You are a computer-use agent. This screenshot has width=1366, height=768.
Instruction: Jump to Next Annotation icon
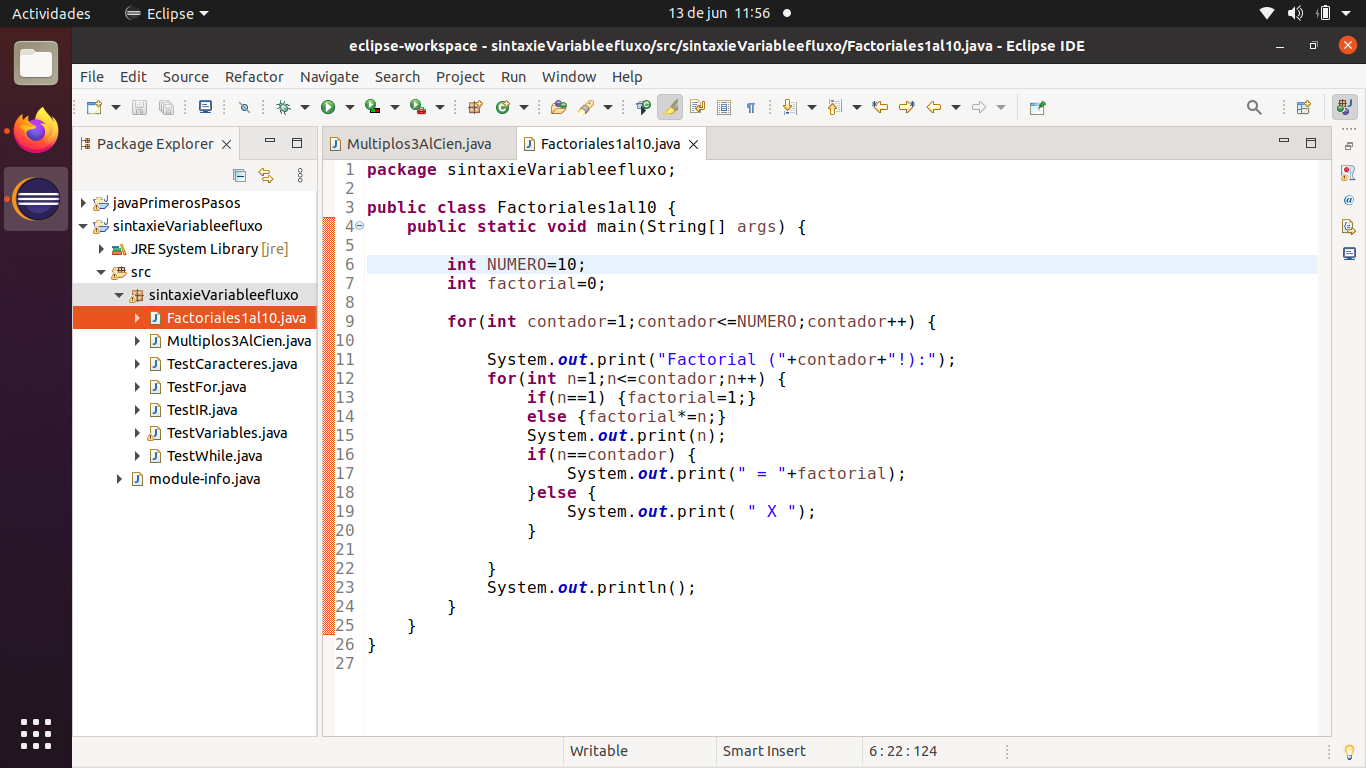[789, 107]
